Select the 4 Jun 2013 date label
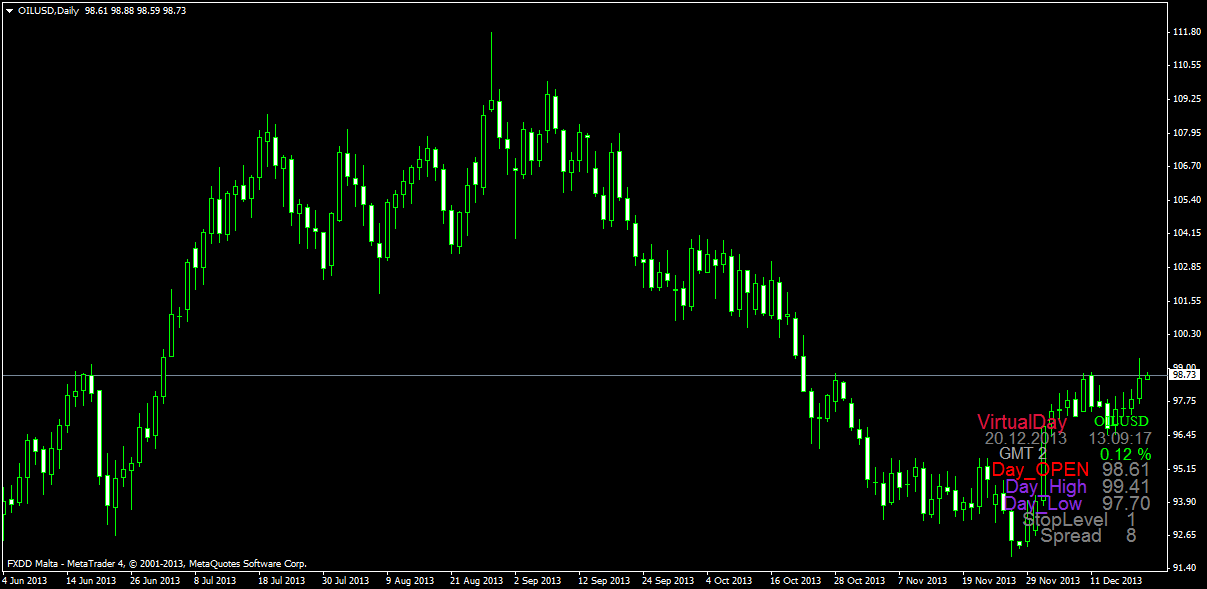Viewport: 1207px width, 589px height. [x=24, y=580]
